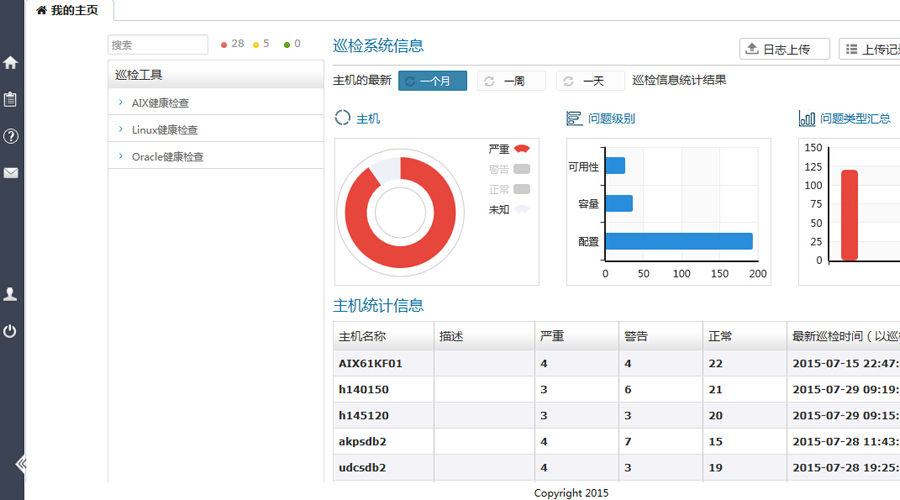Screen dimensions: 900x500
Task: Click the power logout icon
Action: [10, 331]
